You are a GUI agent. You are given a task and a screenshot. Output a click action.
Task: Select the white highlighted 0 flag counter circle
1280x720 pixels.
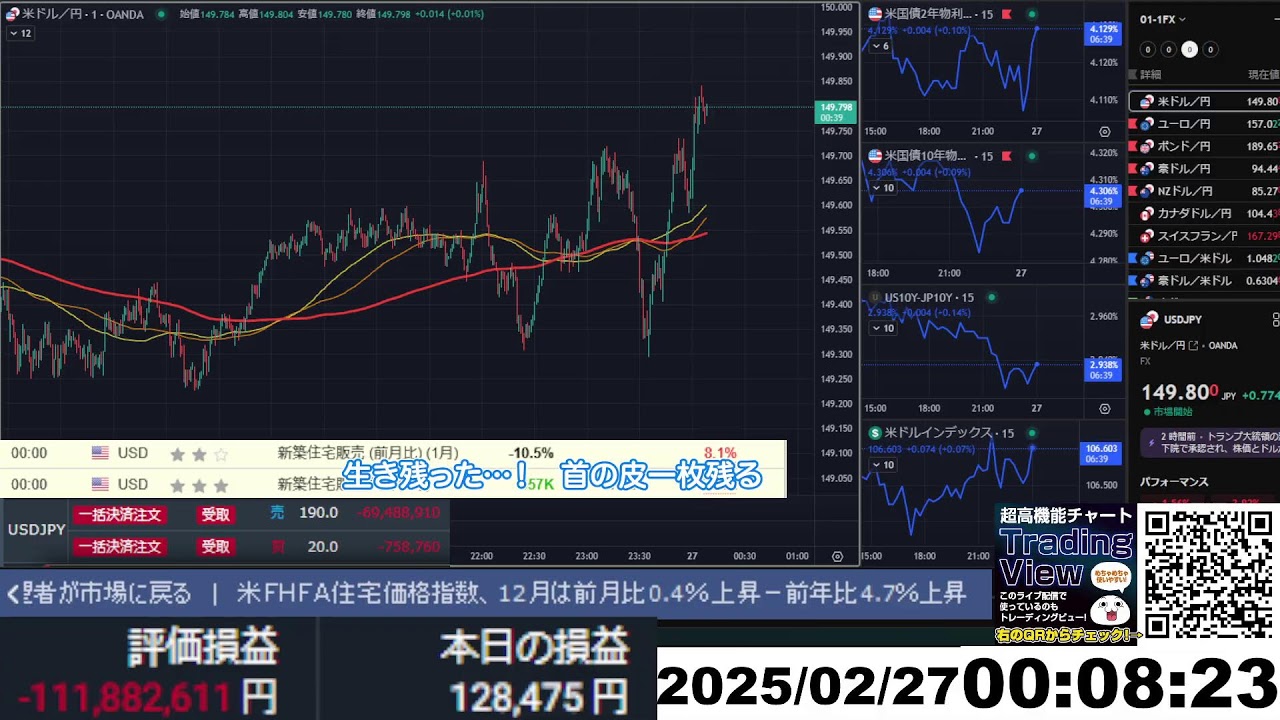(x=1189, y=49)
